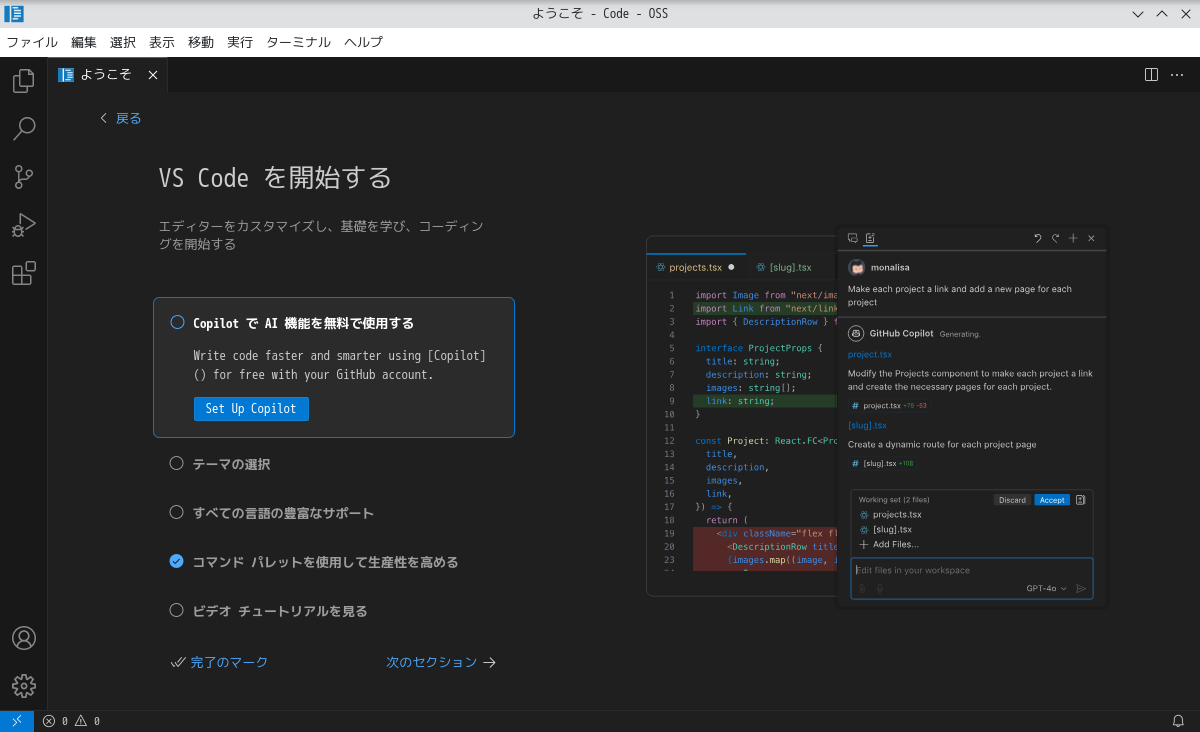Open the 編集 menu
This screenshot has height=732, width=1200.
84,42
